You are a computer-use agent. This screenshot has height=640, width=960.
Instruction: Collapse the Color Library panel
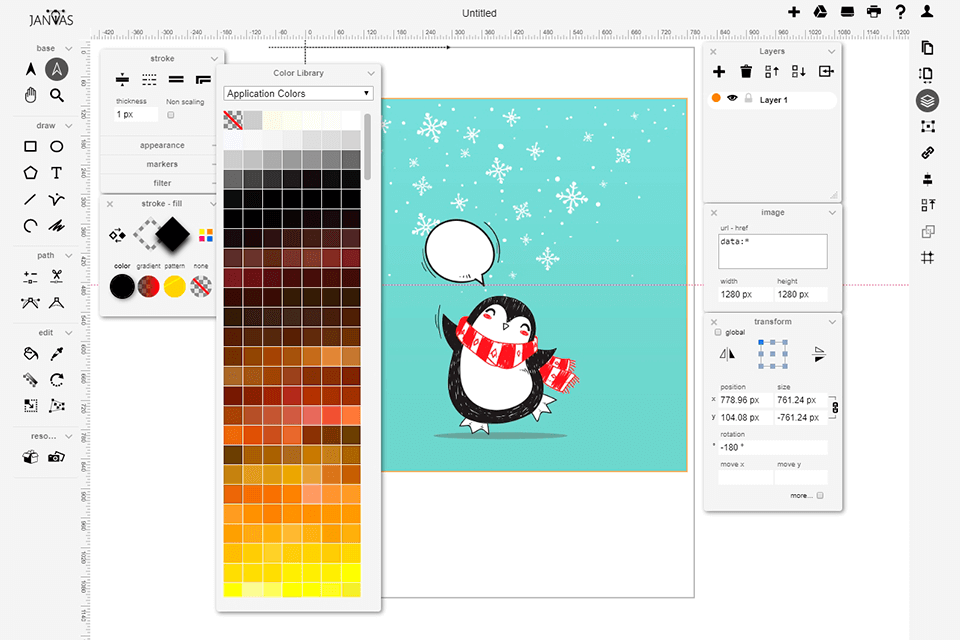370,73
